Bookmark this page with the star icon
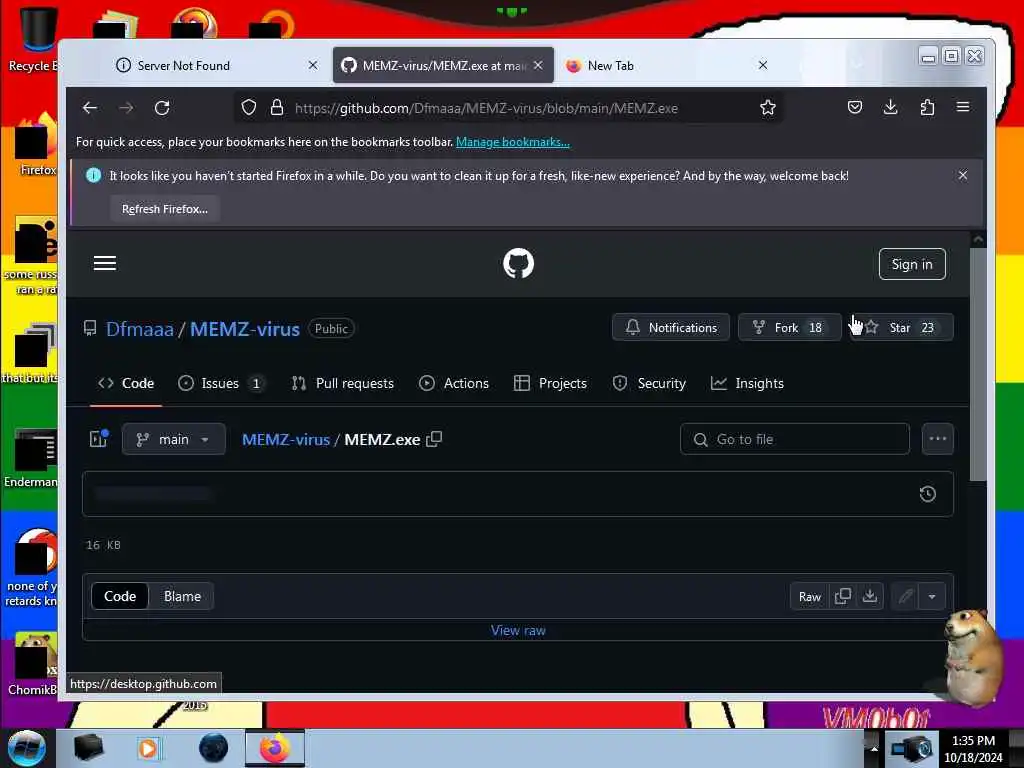 coord(768,108)
